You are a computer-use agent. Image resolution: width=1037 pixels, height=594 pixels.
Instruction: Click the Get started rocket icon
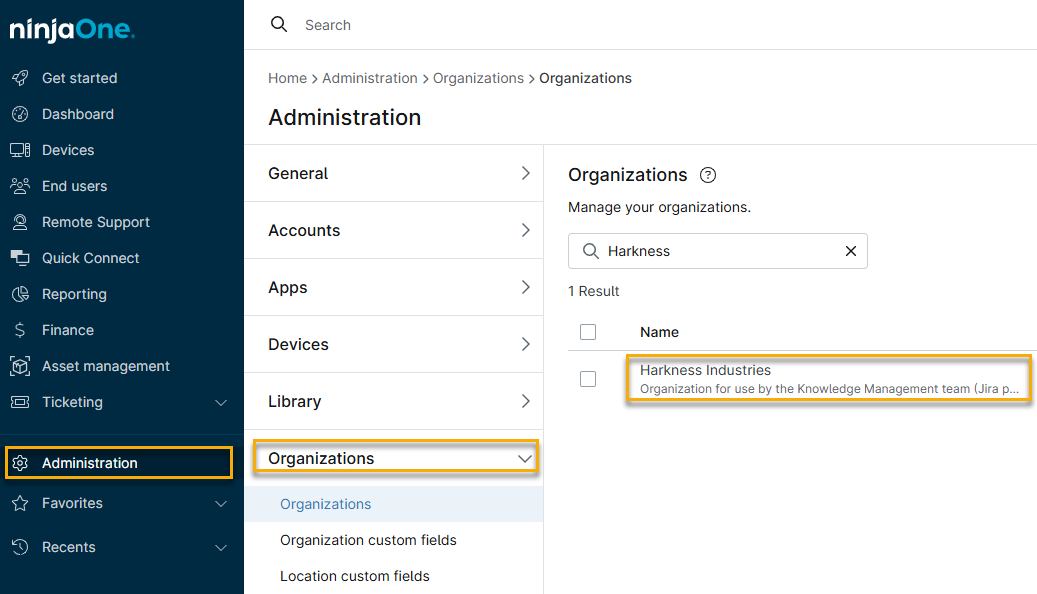click(x=20, y=78)
